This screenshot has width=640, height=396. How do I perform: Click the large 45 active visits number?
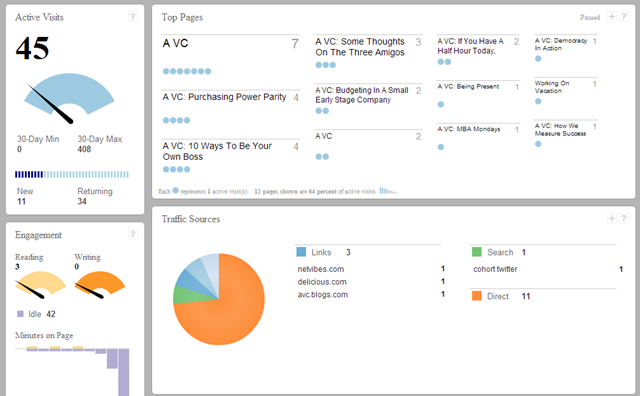click(x=32, y=48)
